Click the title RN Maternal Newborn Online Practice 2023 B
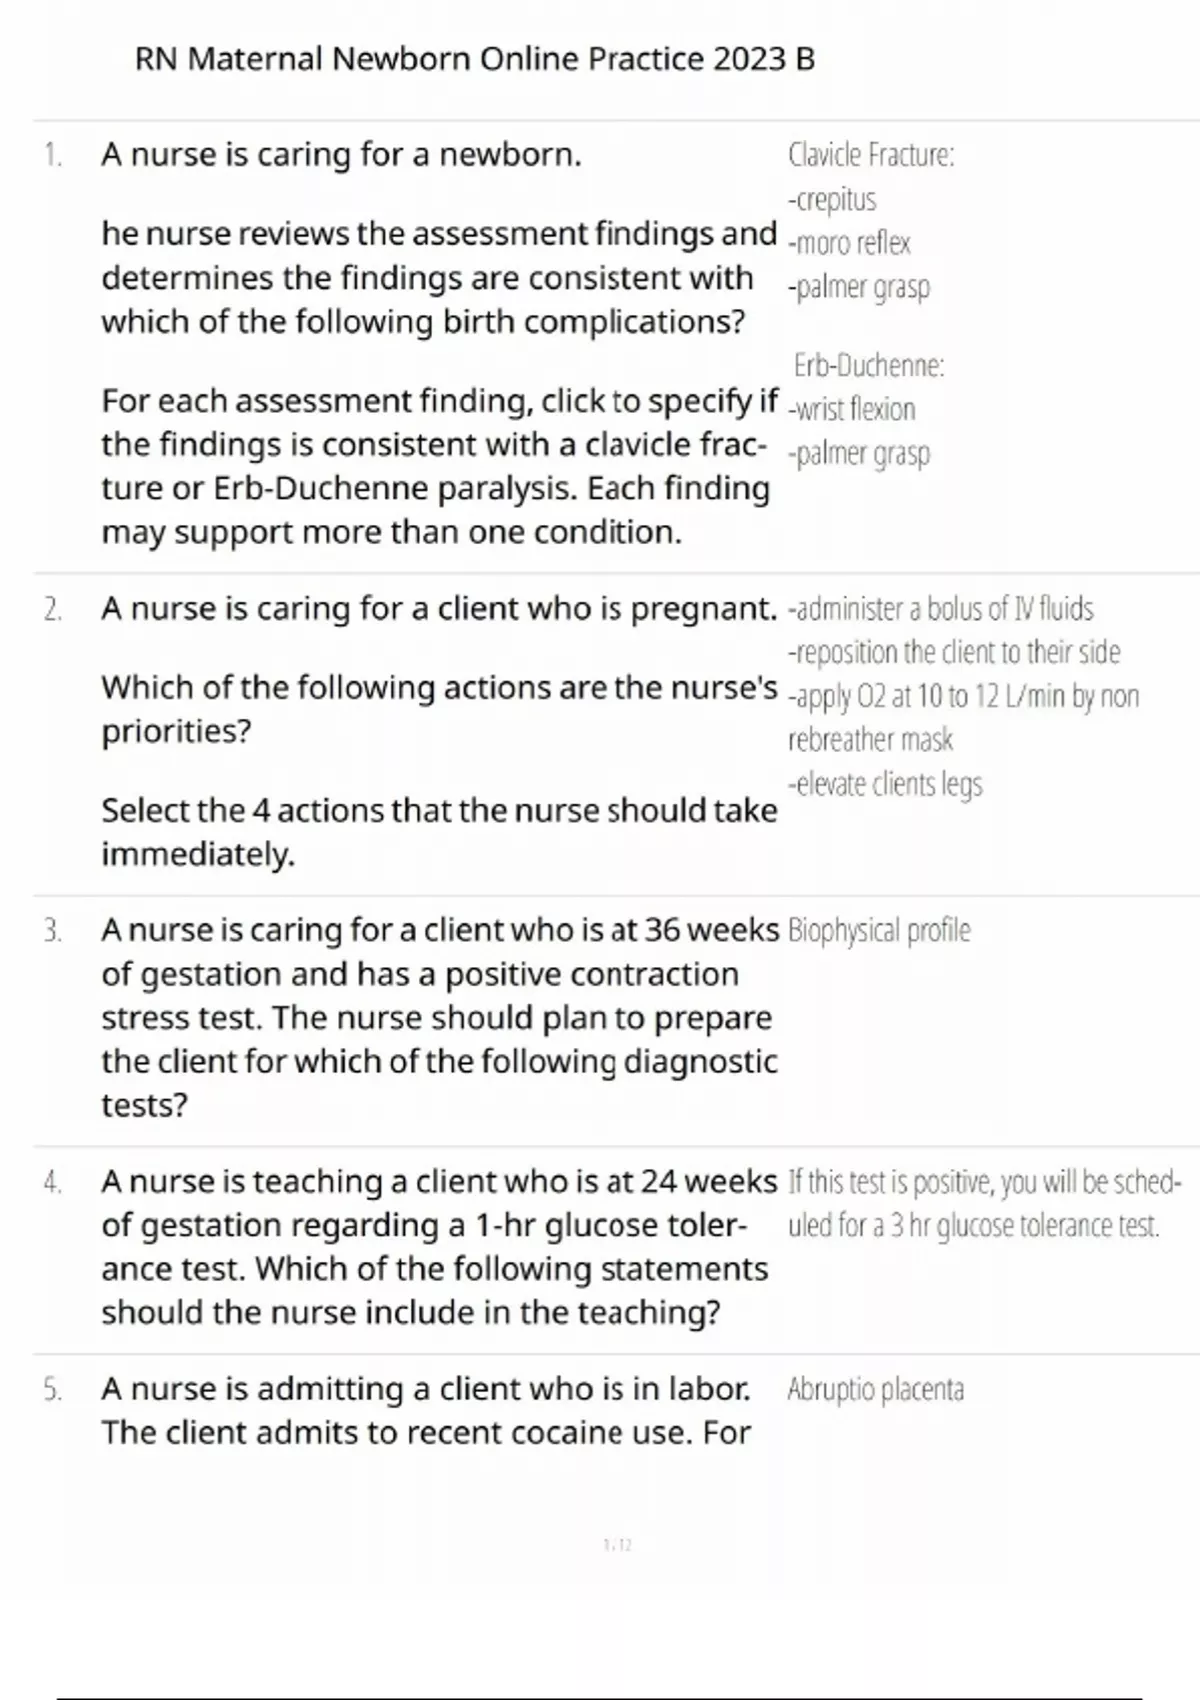The image size is (1200, 1700). [x=475, y=60]
